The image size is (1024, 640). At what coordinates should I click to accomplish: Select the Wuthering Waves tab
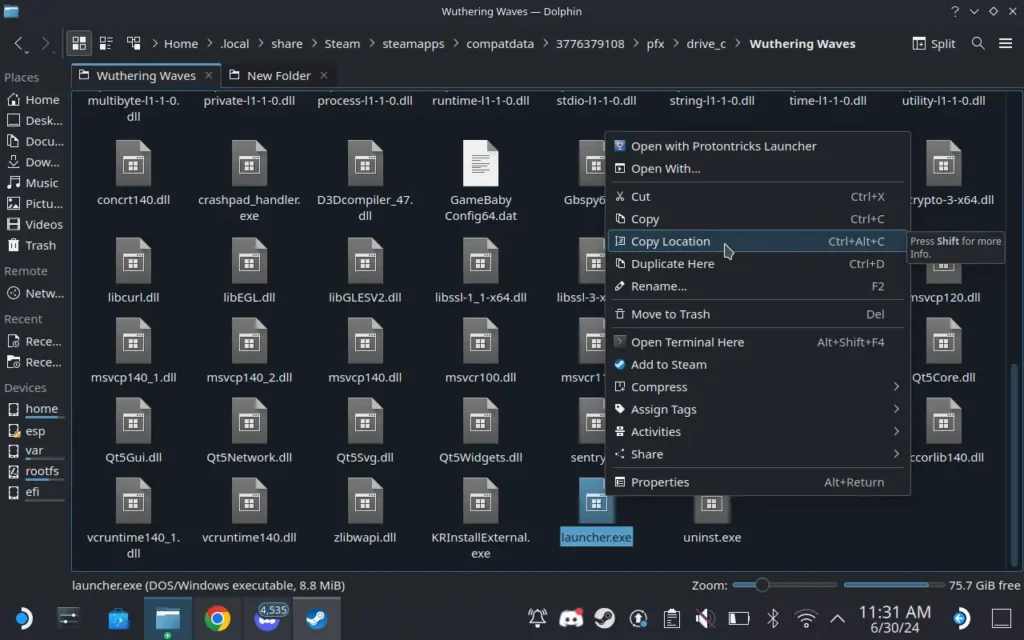click(x=146, y=76)
